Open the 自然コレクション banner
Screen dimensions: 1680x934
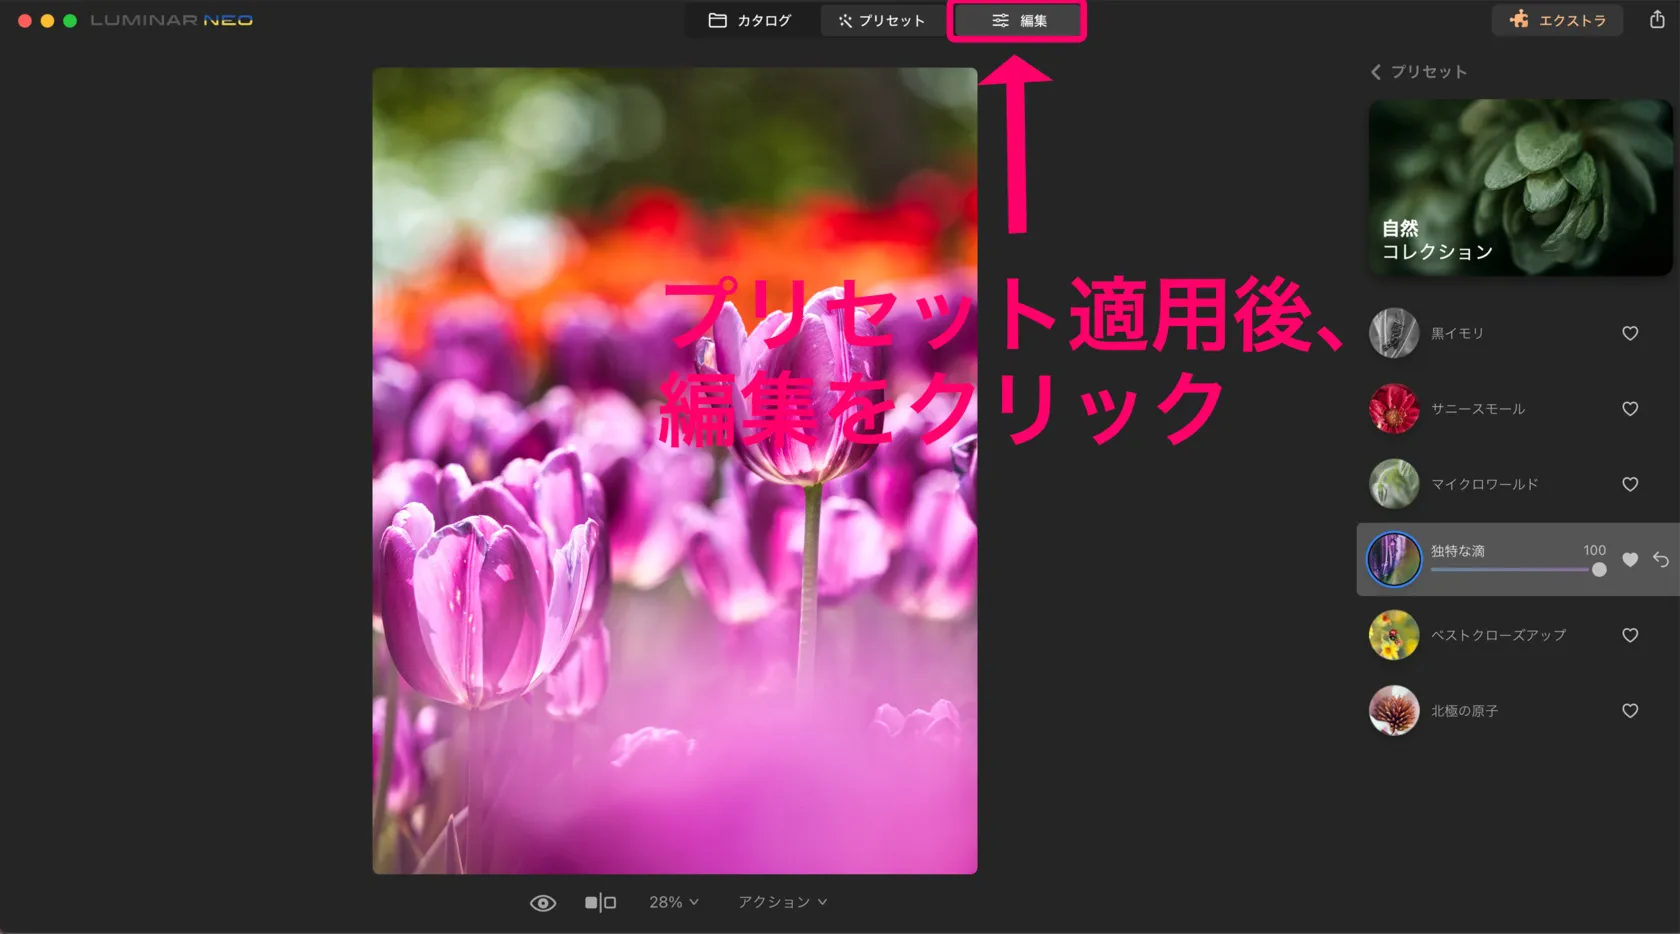pyautogui.click(x=1519, y=187)
